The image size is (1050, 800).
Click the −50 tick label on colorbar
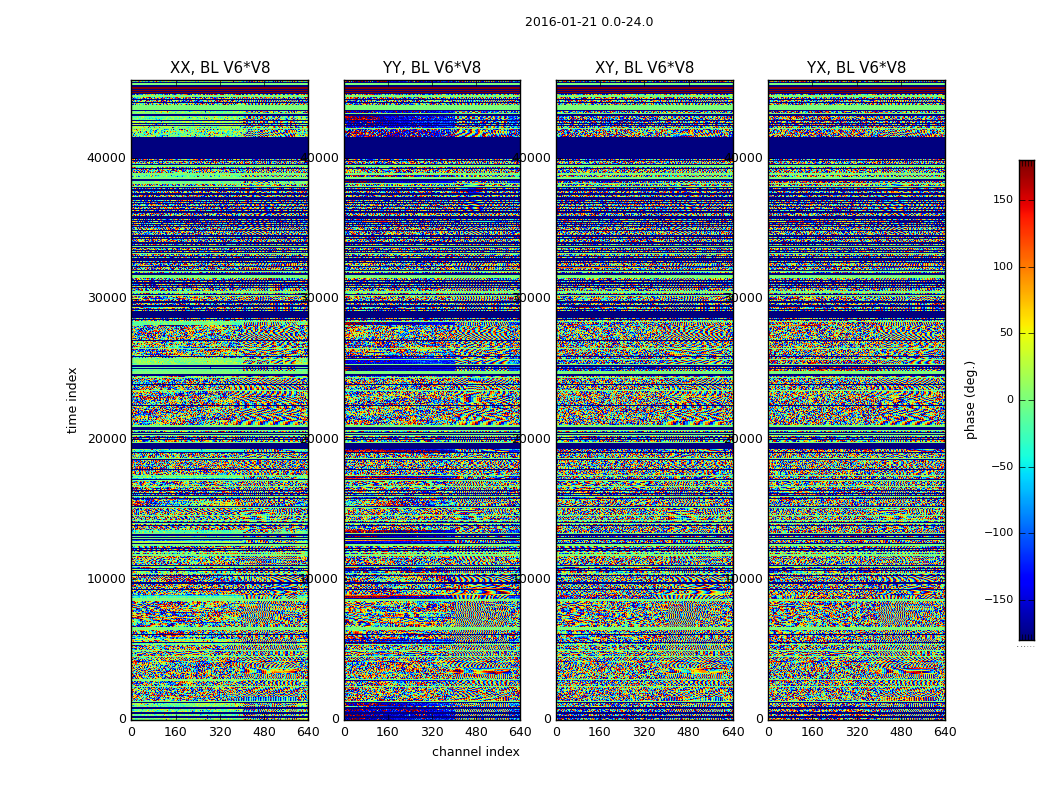pos(1002,467)
